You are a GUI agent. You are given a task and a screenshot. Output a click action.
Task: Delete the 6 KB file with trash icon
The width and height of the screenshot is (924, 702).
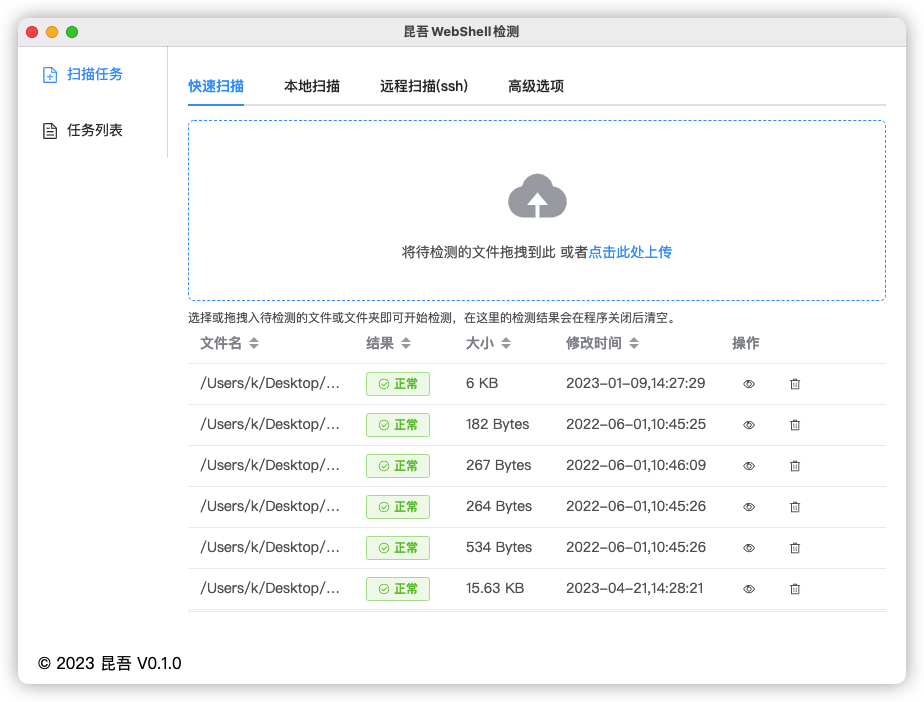795,384
